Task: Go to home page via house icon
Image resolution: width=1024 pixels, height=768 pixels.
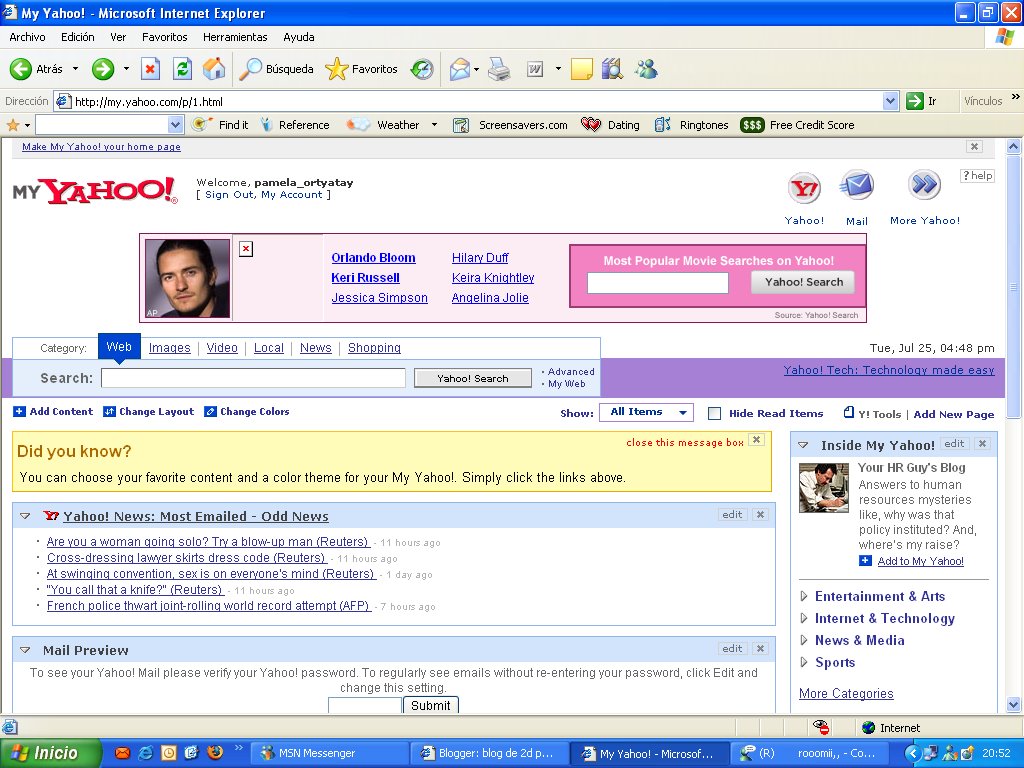Action: tap(214, 69)
